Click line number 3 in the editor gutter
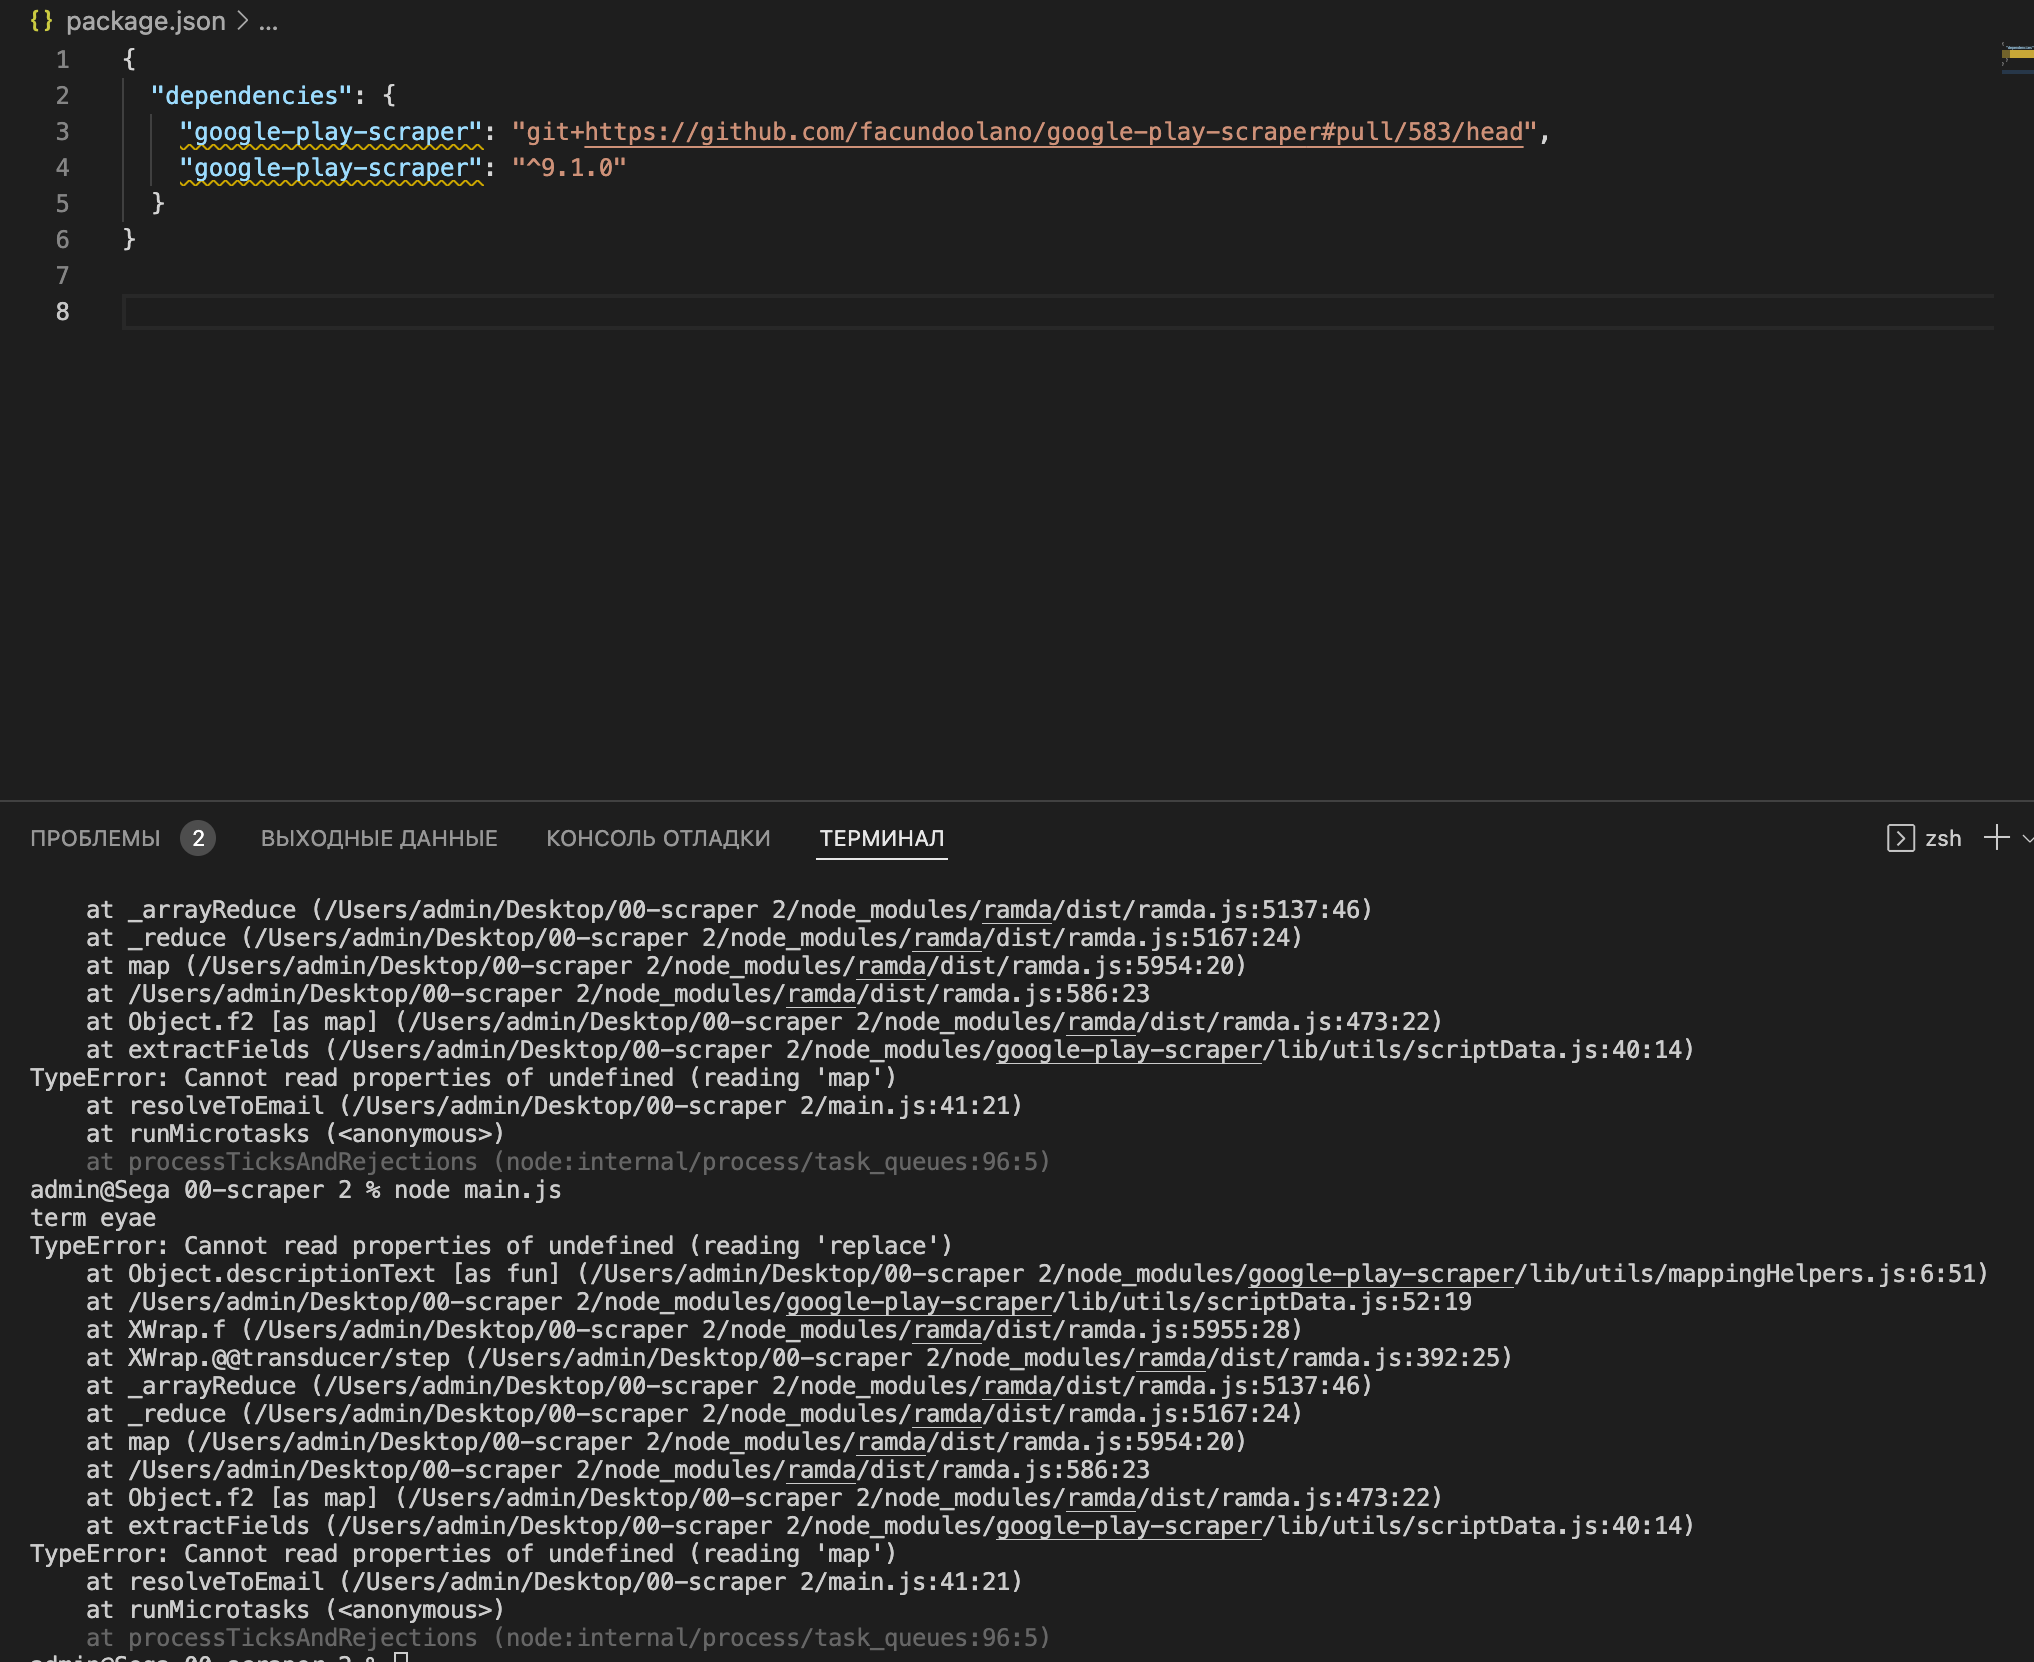2034x1662 pixels. (62, 131)
